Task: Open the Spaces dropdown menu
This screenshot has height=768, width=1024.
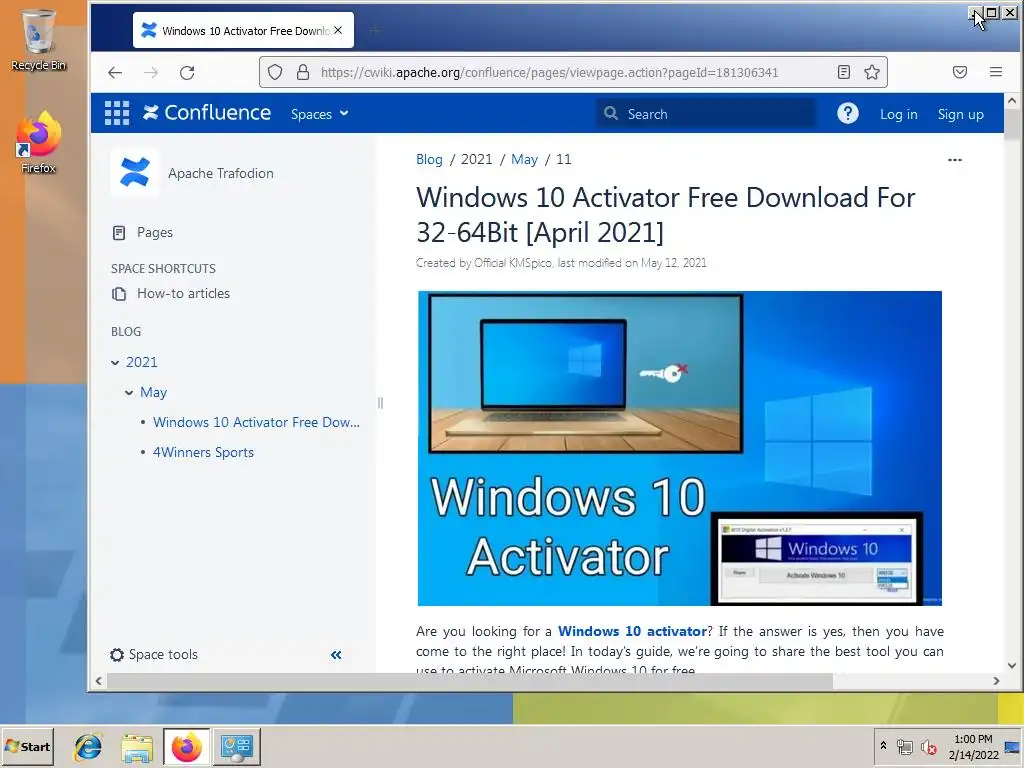Action: point(319,114)
